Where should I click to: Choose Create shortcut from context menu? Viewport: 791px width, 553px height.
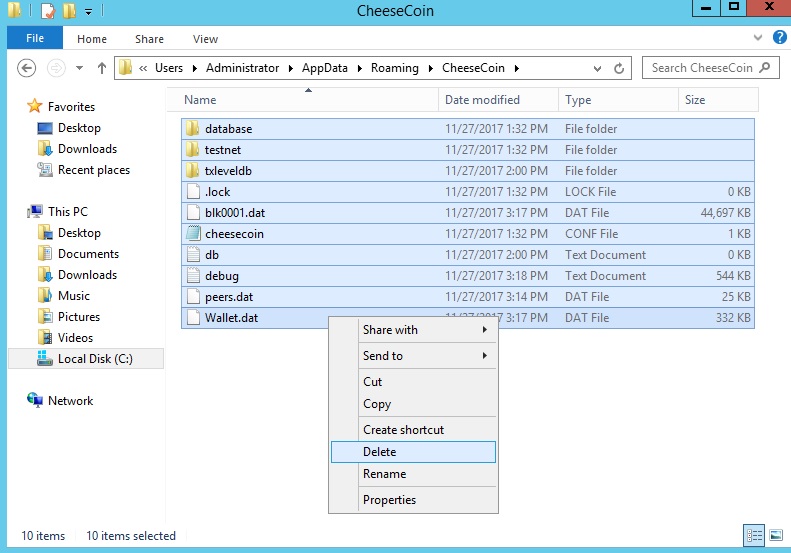click(413, 429)
